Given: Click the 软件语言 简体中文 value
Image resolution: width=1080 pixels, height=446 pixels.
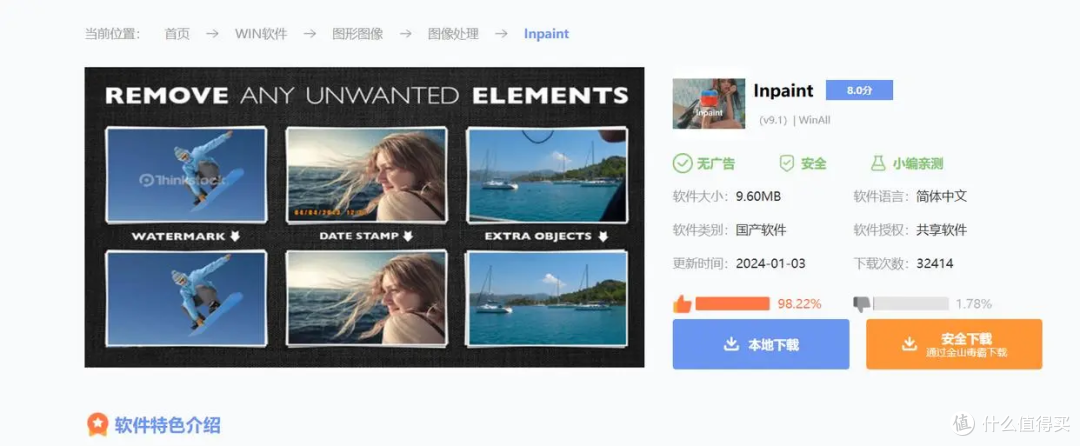Looking at the screenshot, I should 942,196.
